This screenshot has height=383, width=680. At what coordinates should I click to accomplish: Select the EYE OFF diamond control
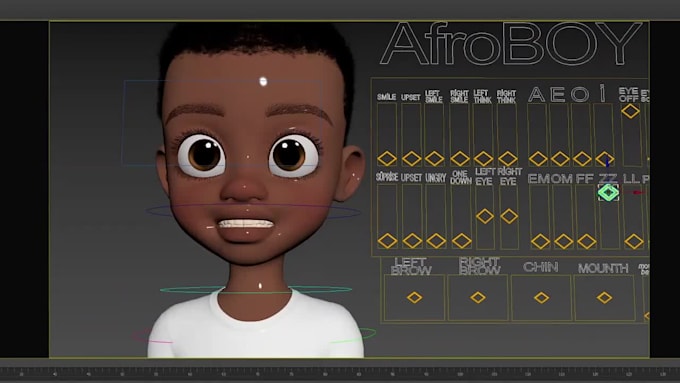(630, 111)
